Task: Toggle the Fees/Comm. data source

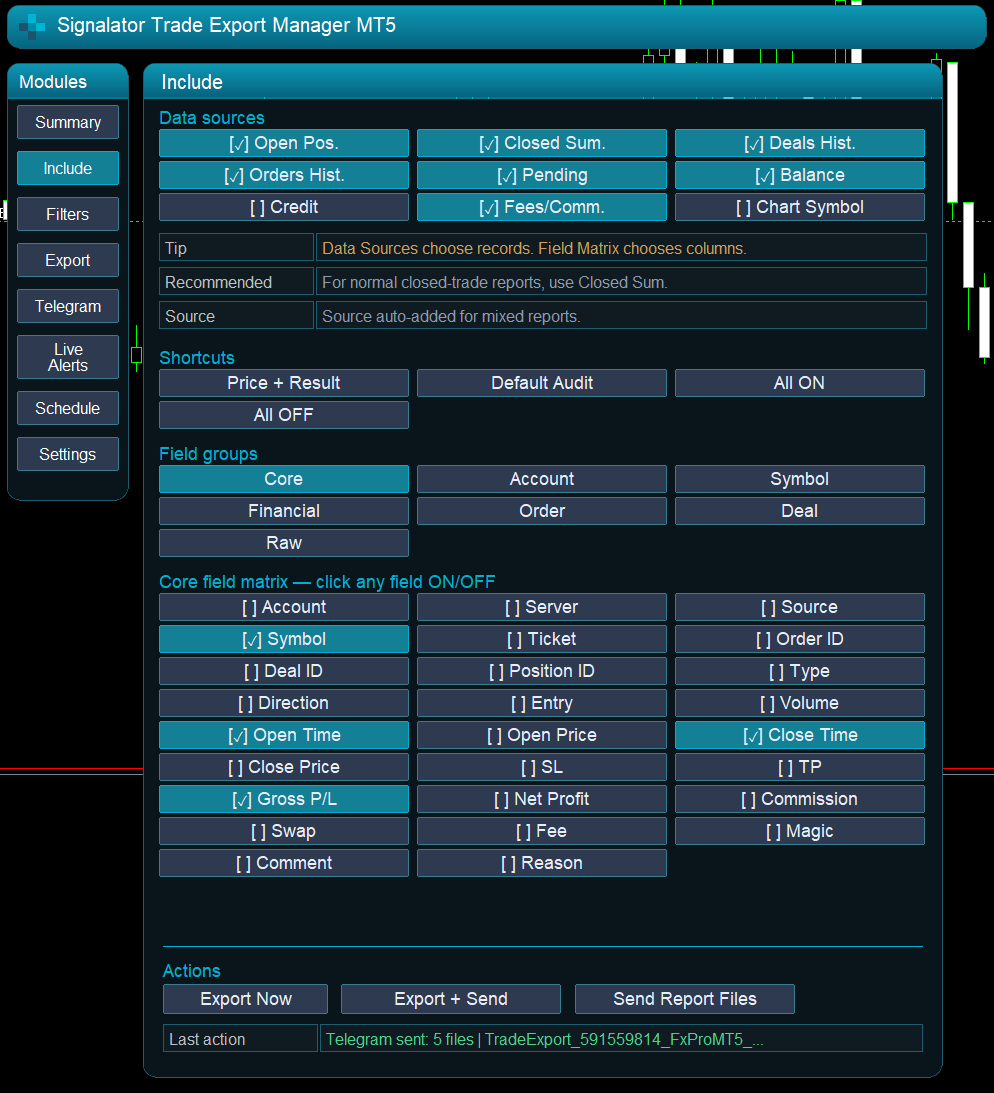Action: [x=542, y=207]
